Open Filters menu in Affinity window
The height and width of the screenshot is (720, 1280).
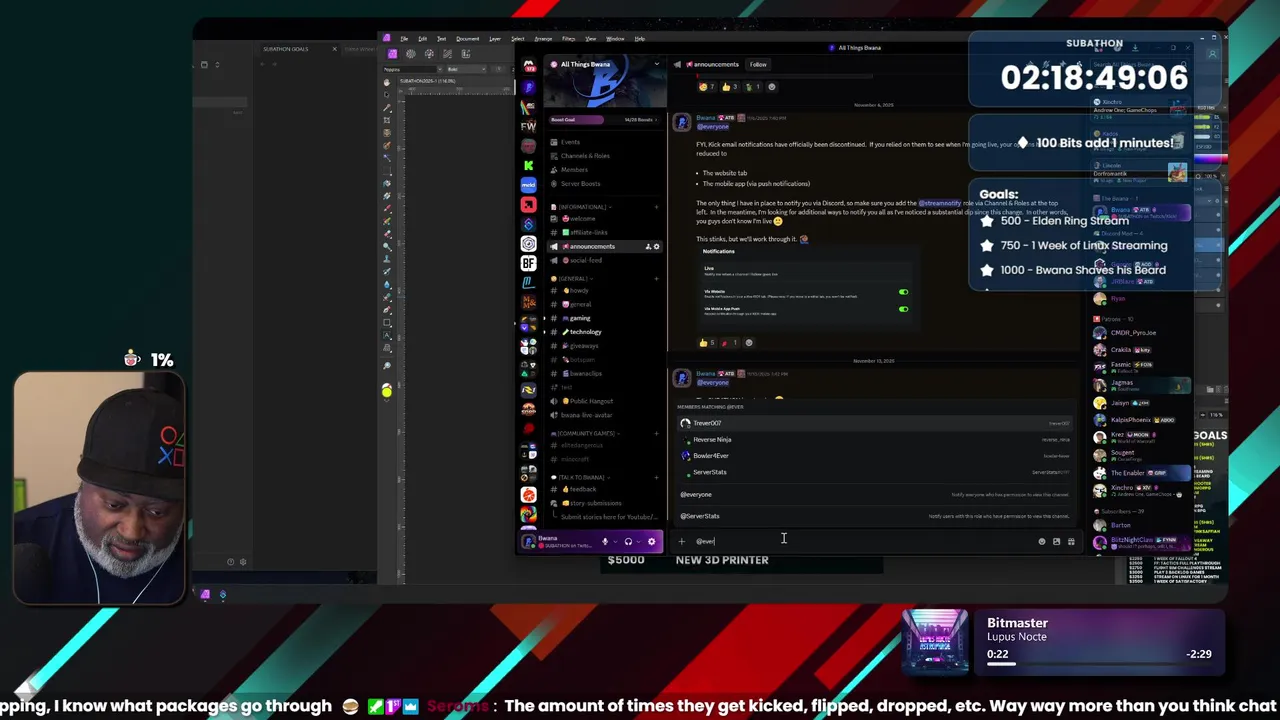point(568,39)
